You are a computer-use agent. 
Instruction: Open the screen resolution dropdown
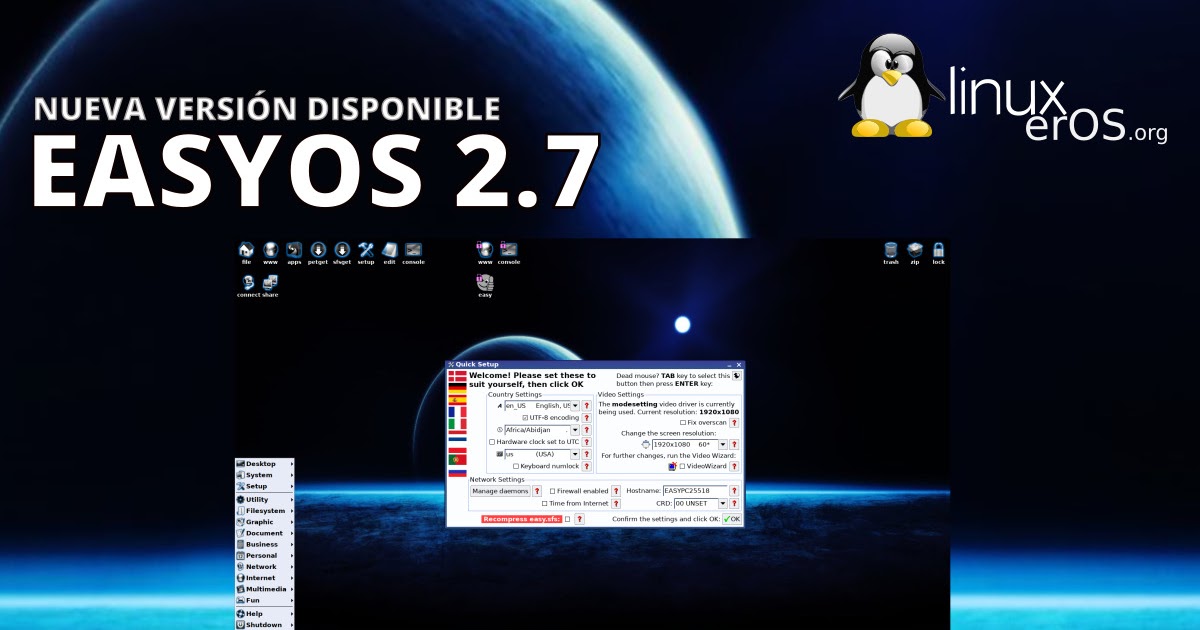pyautogui.click(x=723, y=444)
